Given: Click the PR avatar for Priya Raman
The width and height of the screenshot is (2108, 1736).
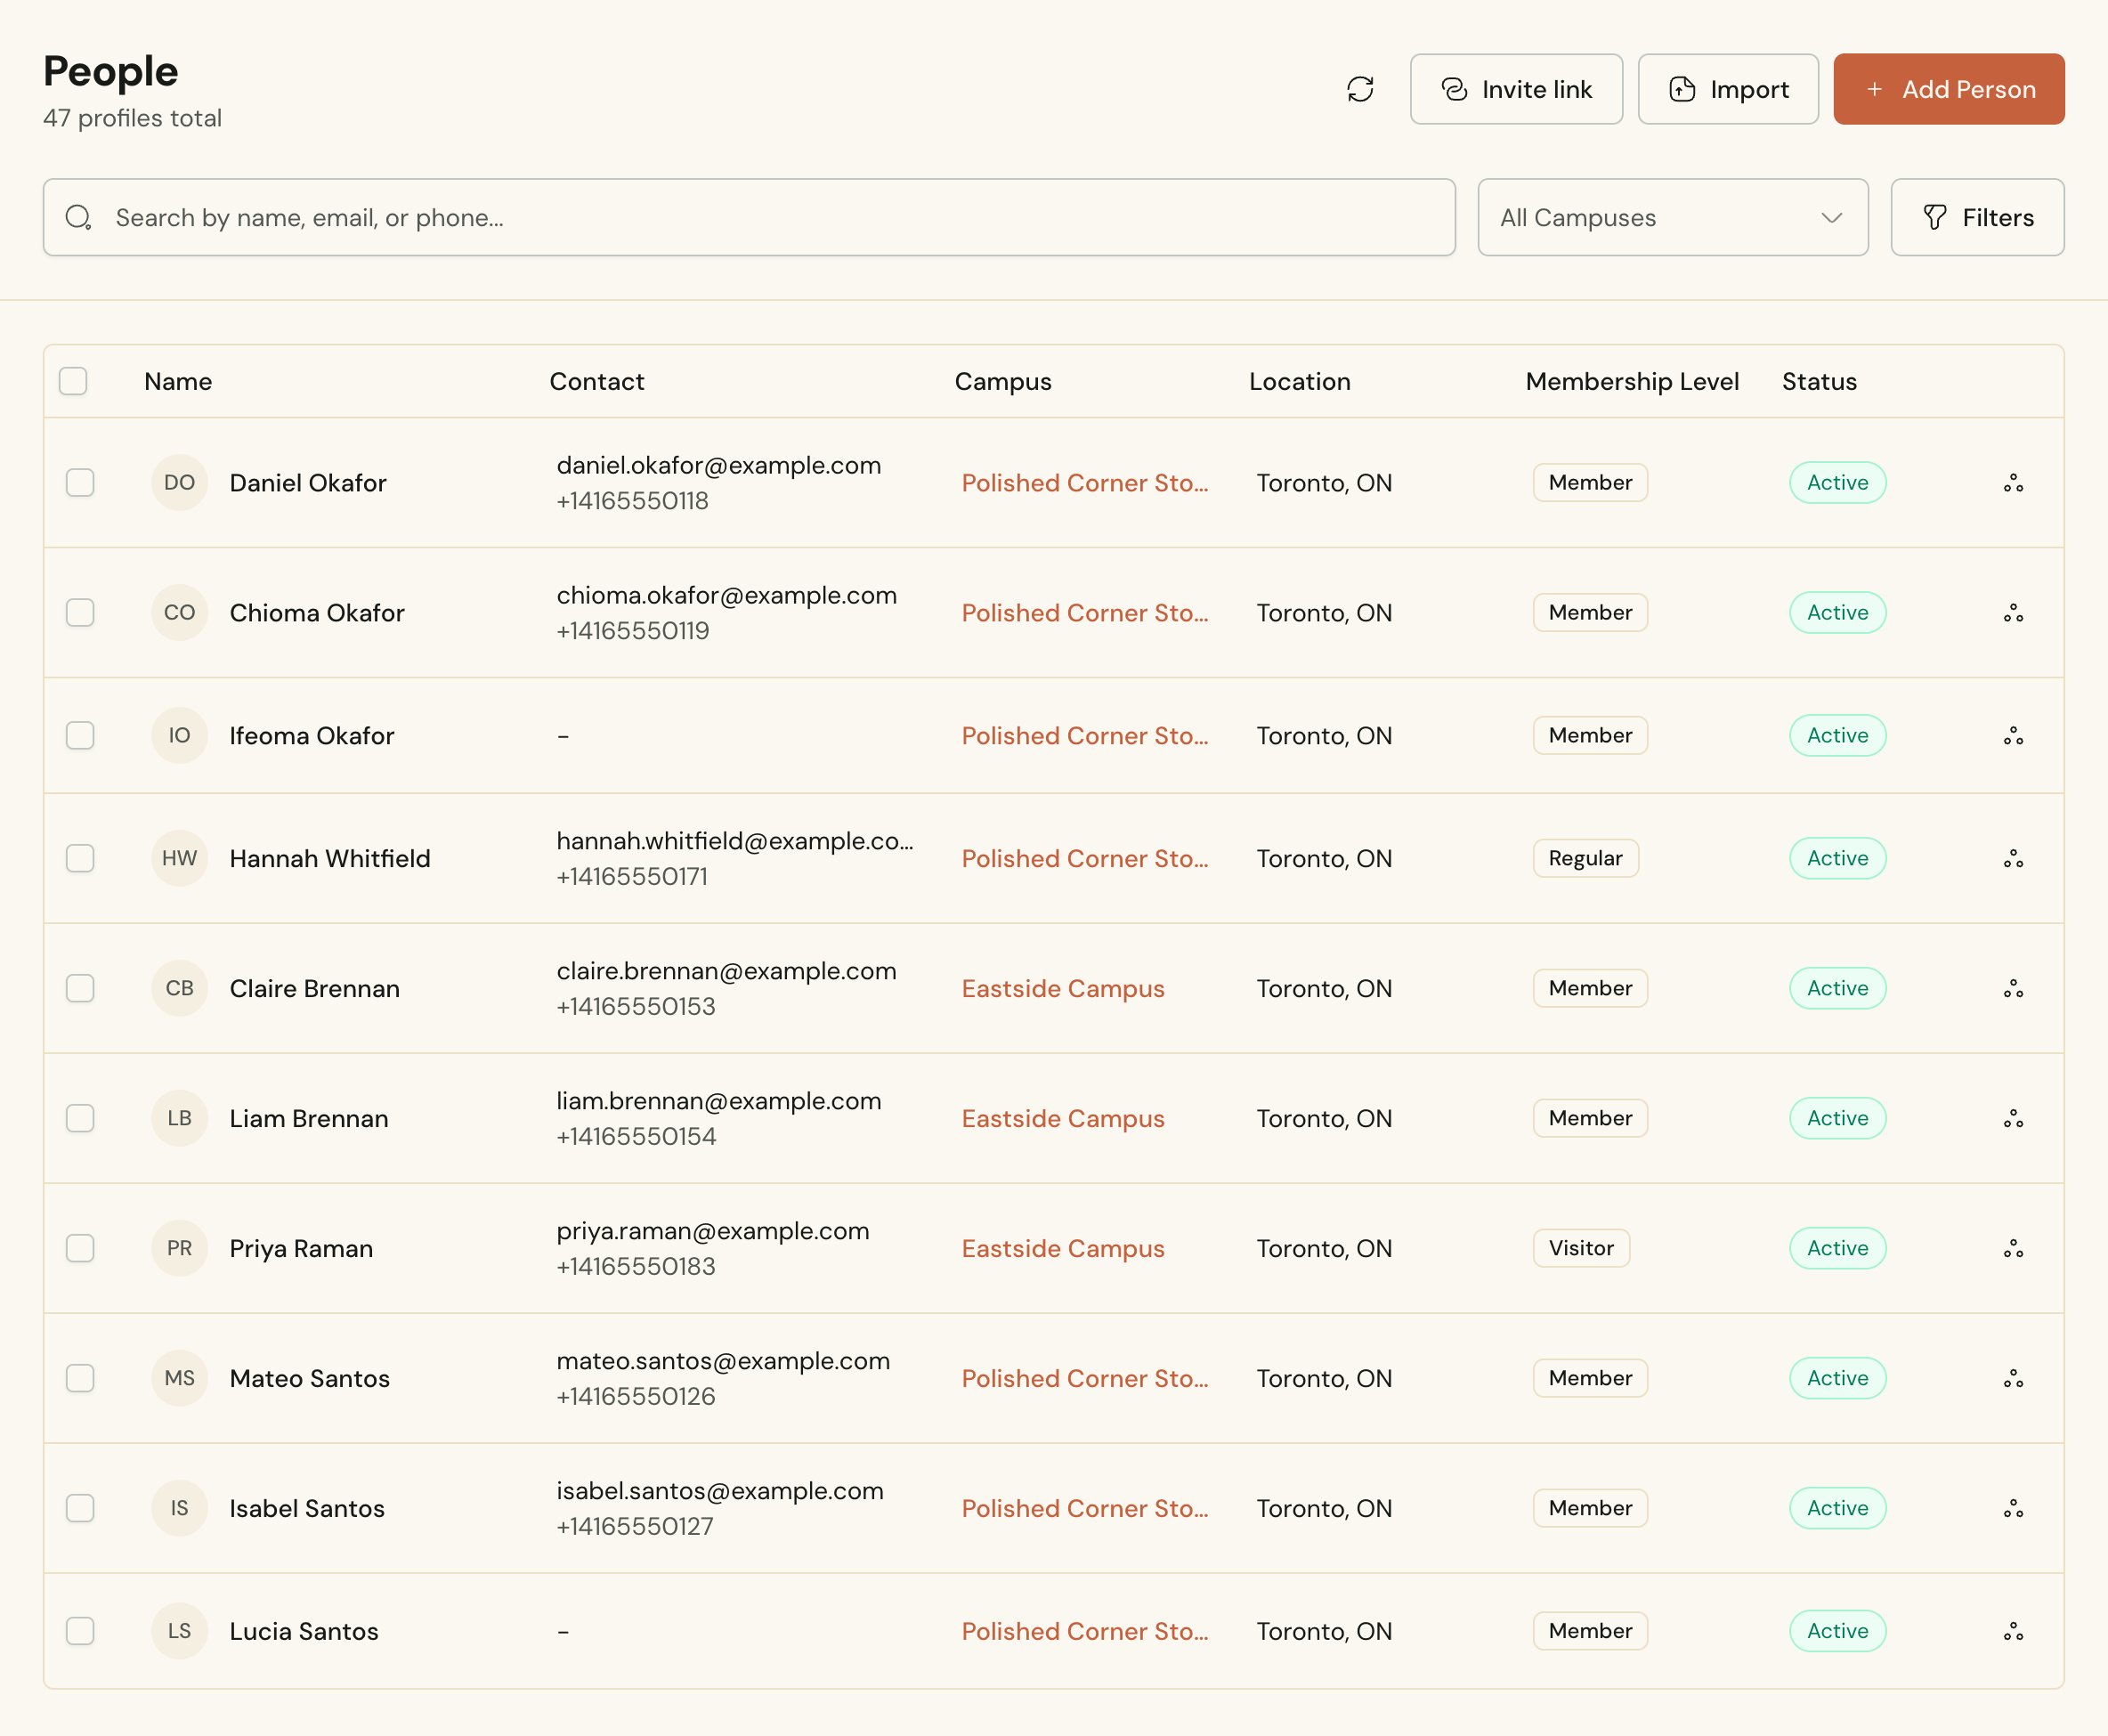Looking at the screenshot, I should coord(180,1249).
